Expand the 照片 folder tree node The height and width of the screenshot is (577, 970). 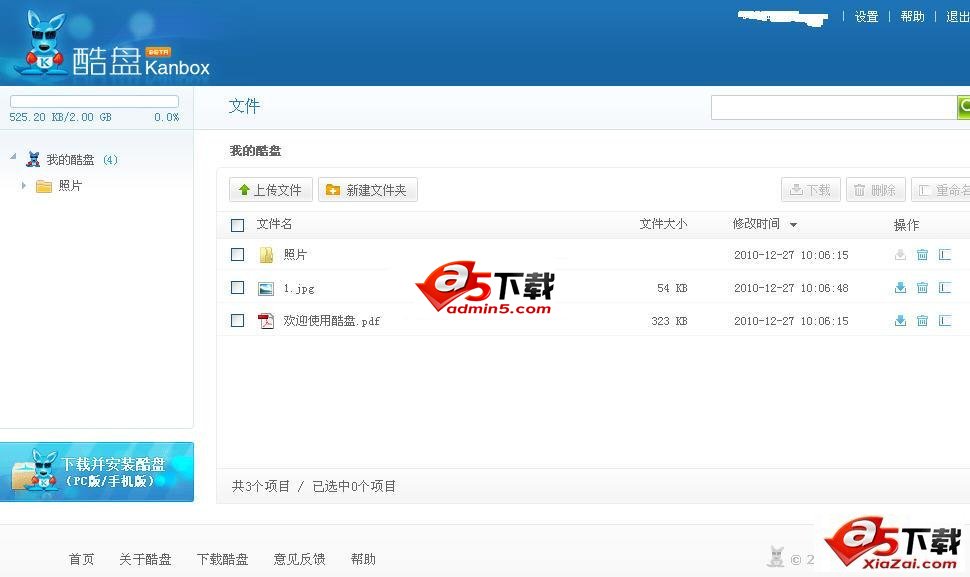[24, 186]
